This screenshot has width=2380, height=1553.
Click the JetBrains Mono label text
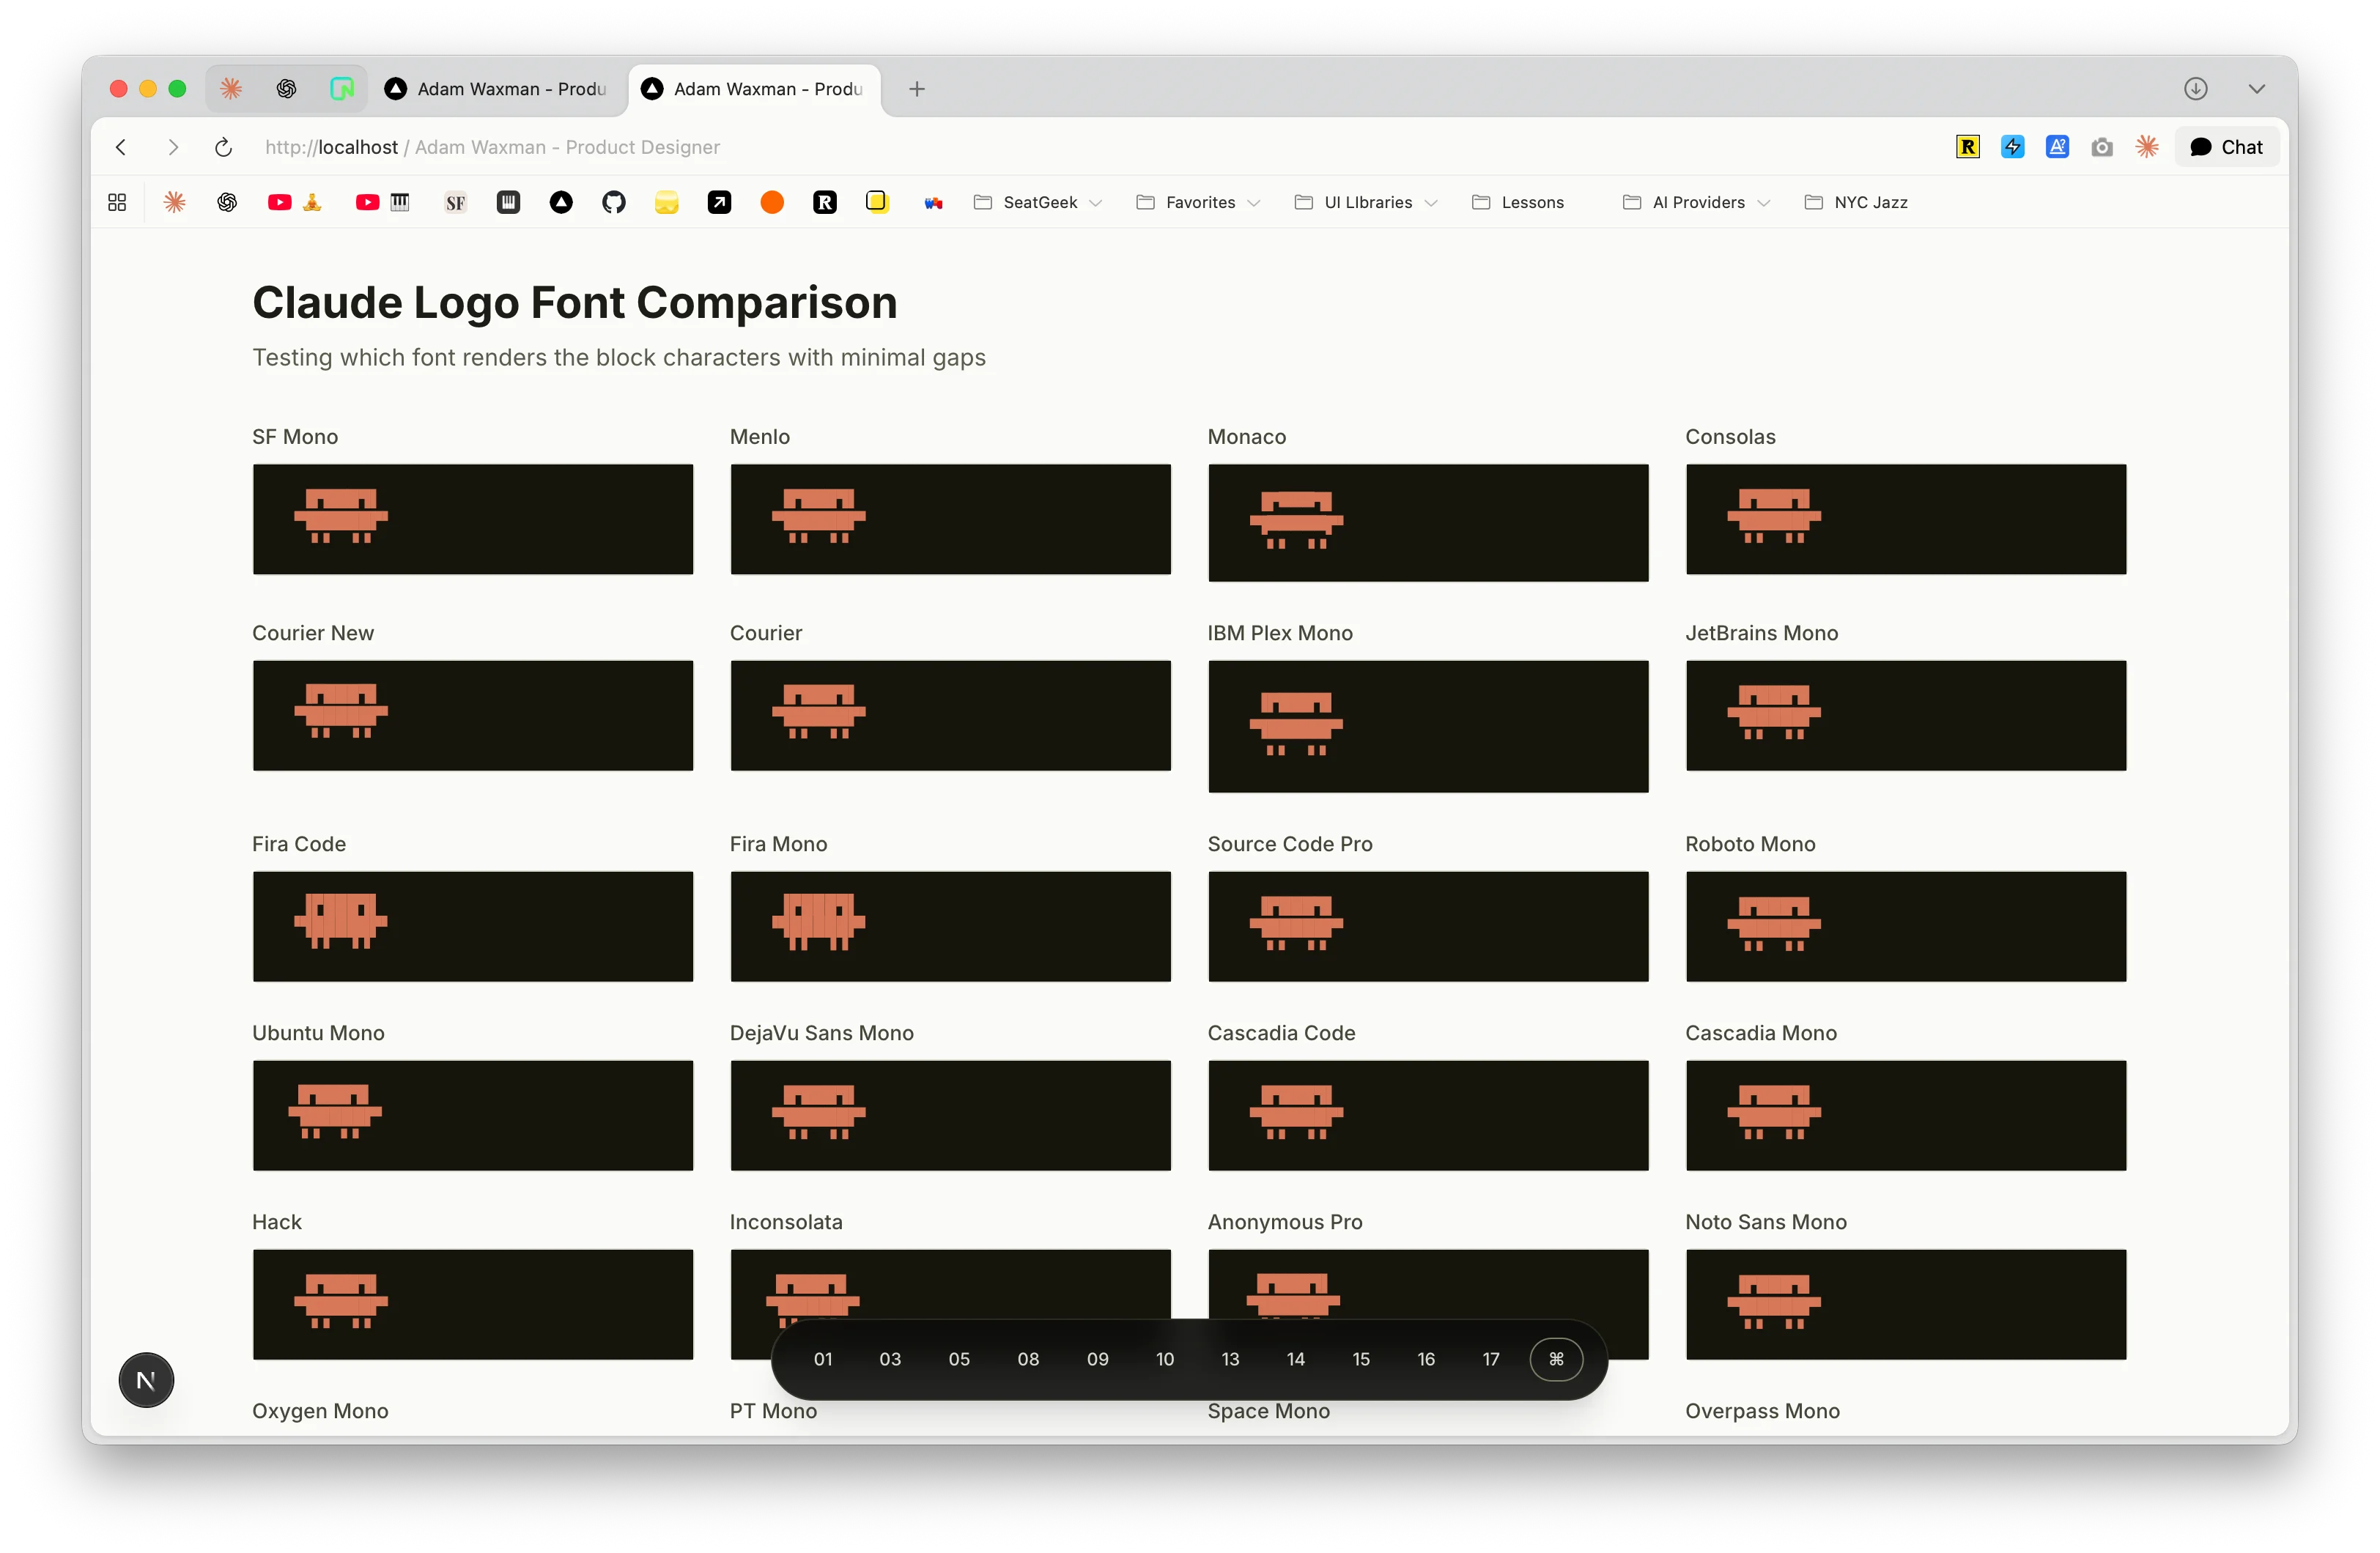pyautogui.click(x=1761, y=633)
